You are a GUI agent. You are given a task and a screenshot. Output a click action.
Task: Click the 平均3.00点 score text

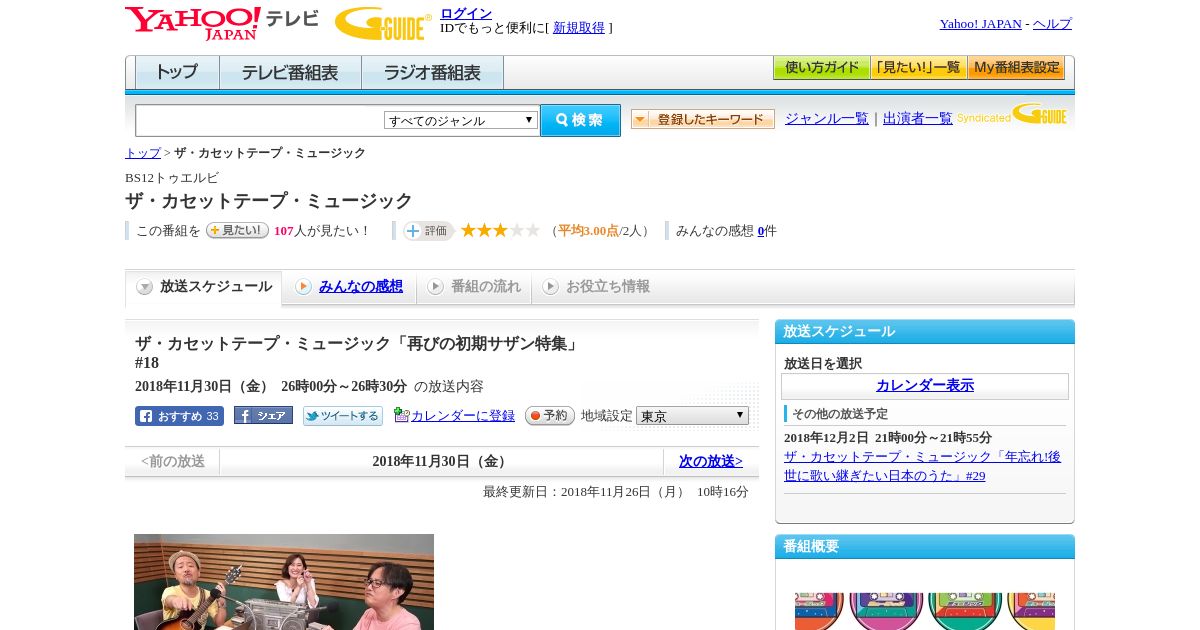[x=588, y=231]
